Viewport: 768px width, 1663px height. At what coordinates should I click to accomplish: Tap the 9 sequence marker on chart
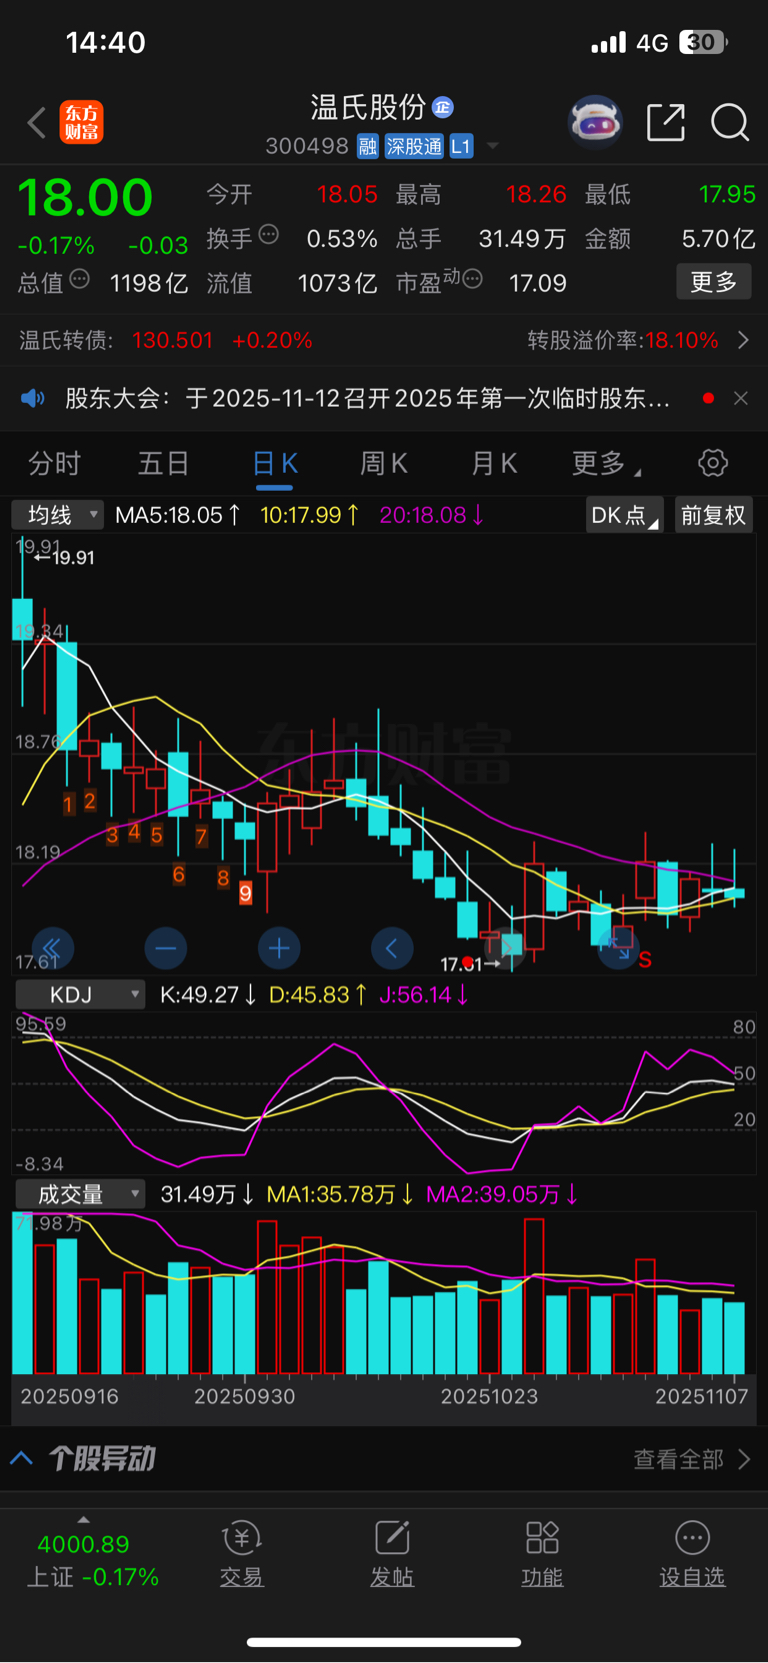[x=245, y=893]
